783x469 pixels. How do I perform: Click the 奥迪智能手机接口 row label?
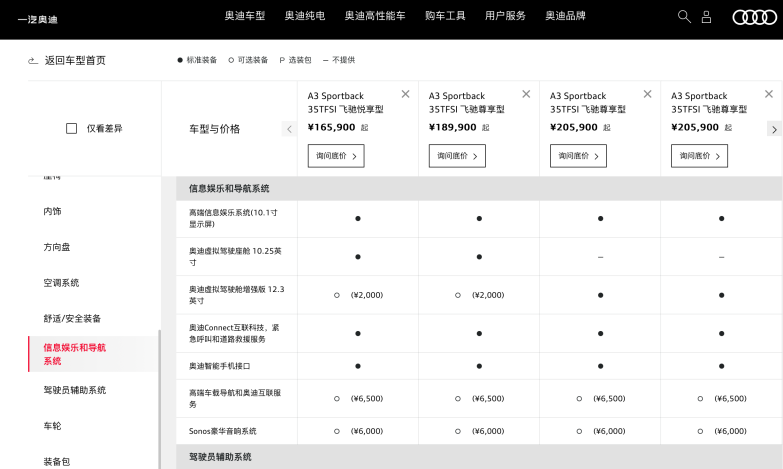coord(220,366)
